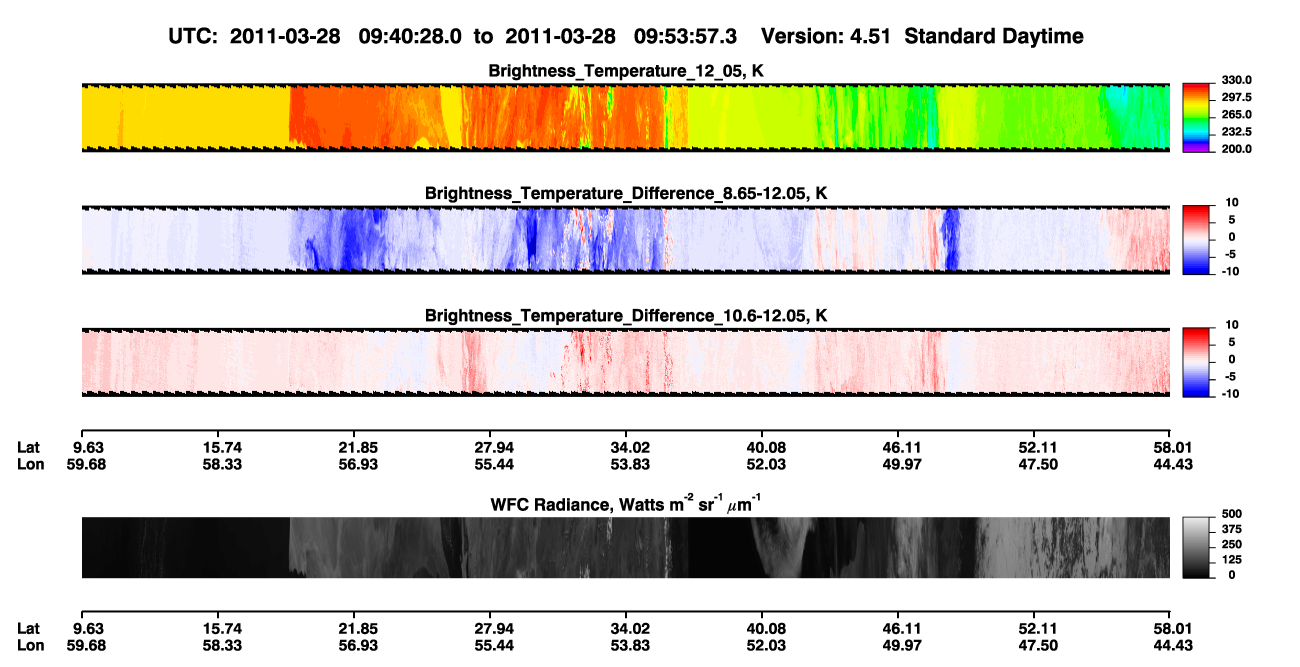This screenshot has height=667, width=1300.
Task: Click 'Standard Daytime' in the header
Action: [x=994, y=36]
